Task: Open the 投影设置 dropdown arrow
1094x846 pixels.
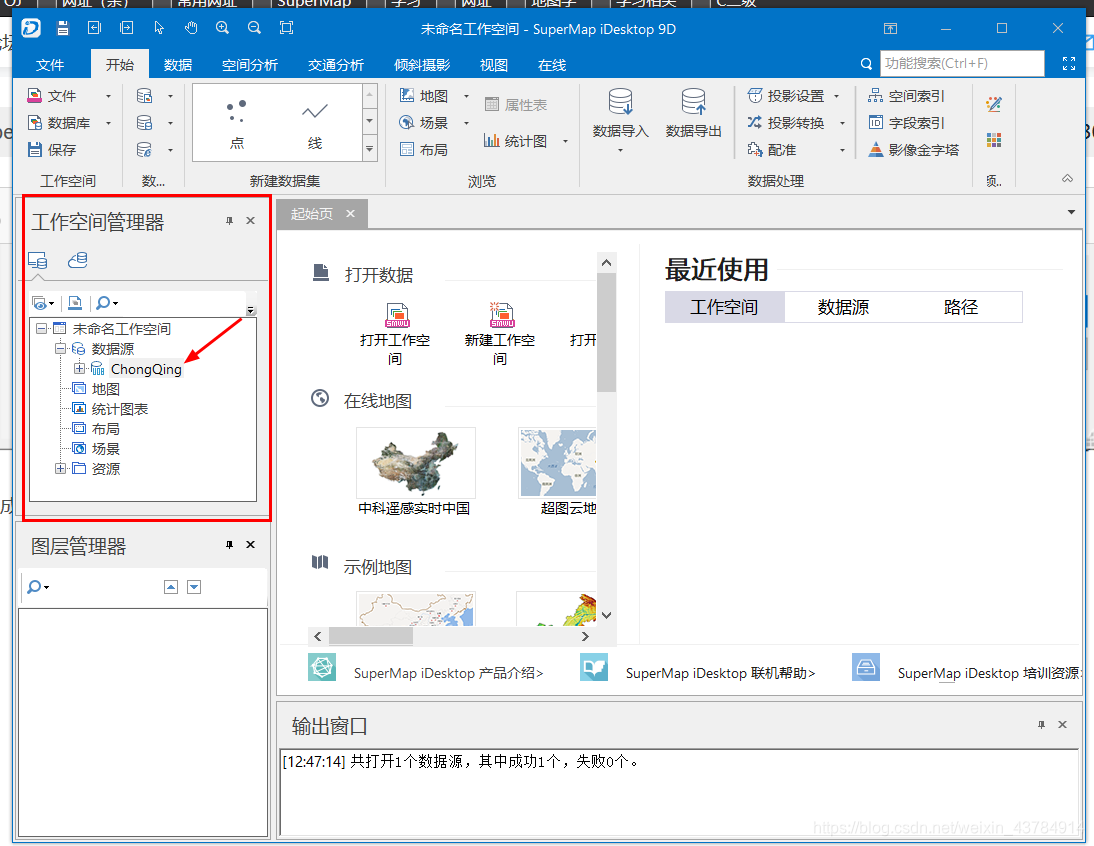Action: click(837, 96)
